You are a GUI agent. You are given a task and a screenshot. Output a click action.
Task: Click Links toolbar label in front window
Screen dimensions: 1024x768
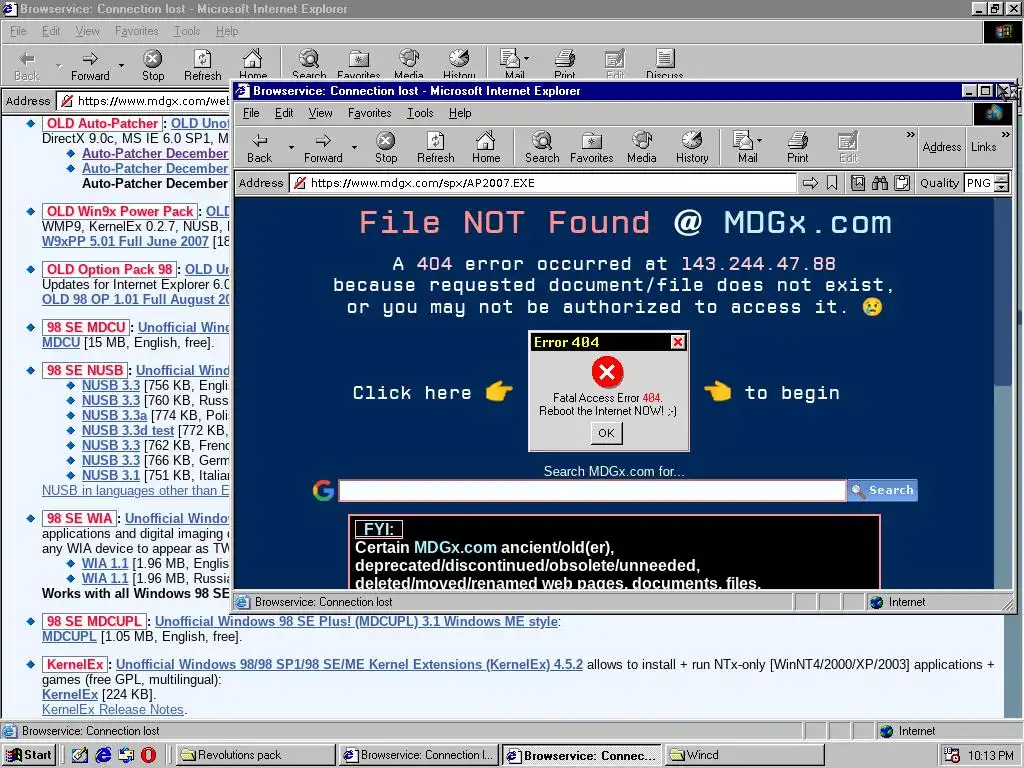[x=984, y=147]
